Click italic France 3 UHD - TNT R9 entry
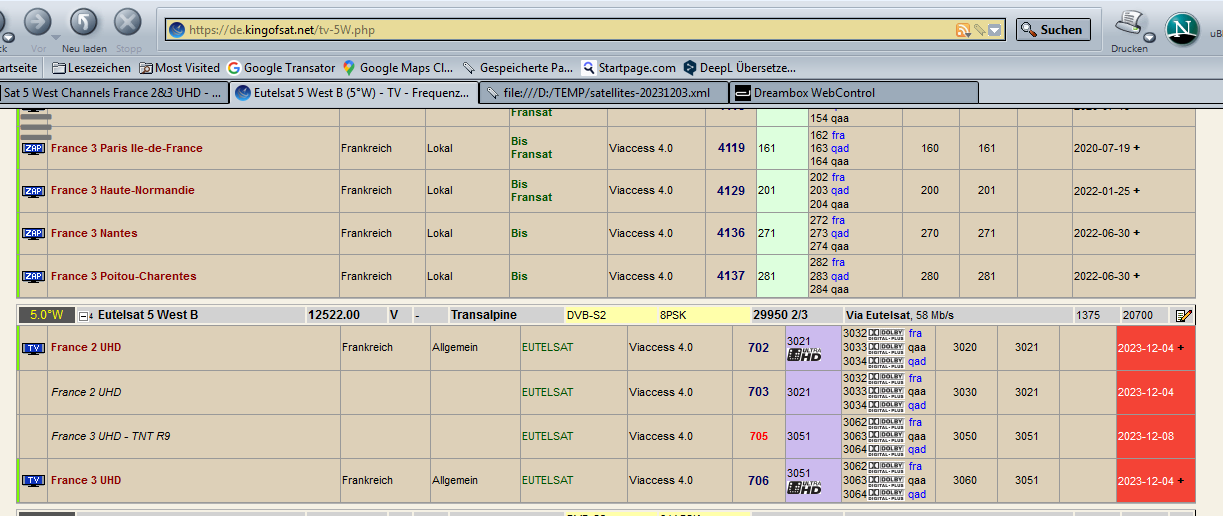Image resolution: width=1223 pixels, height=516 pixels. coord(110,436)
